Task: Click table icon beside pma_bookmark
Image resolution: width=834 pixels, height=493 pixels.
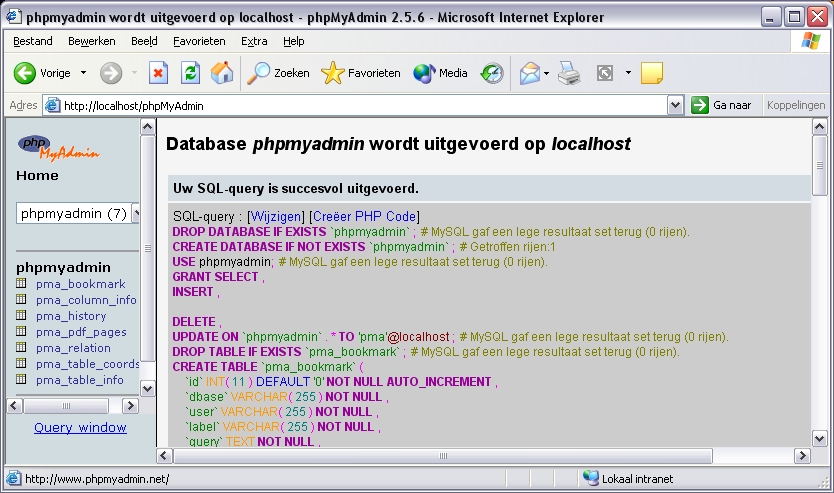Action: 21,283
